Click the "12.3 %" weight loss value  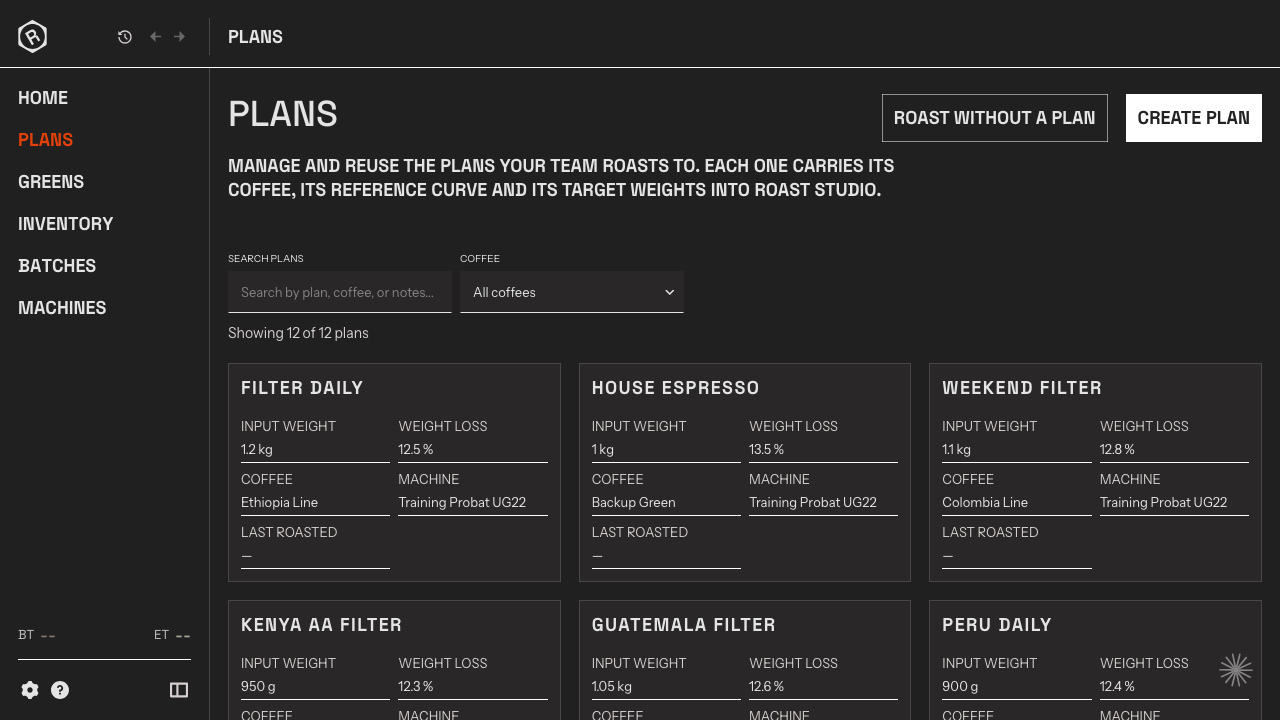pyautogui.click(x=416, y=687)
